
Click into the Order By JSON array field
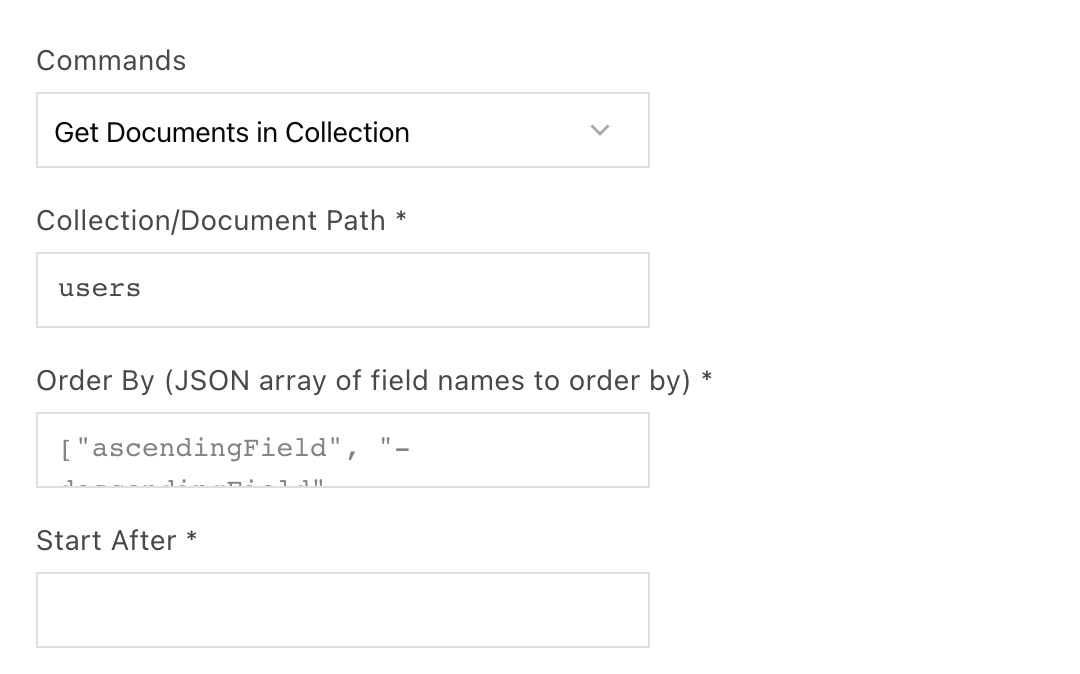pos(343,450)
